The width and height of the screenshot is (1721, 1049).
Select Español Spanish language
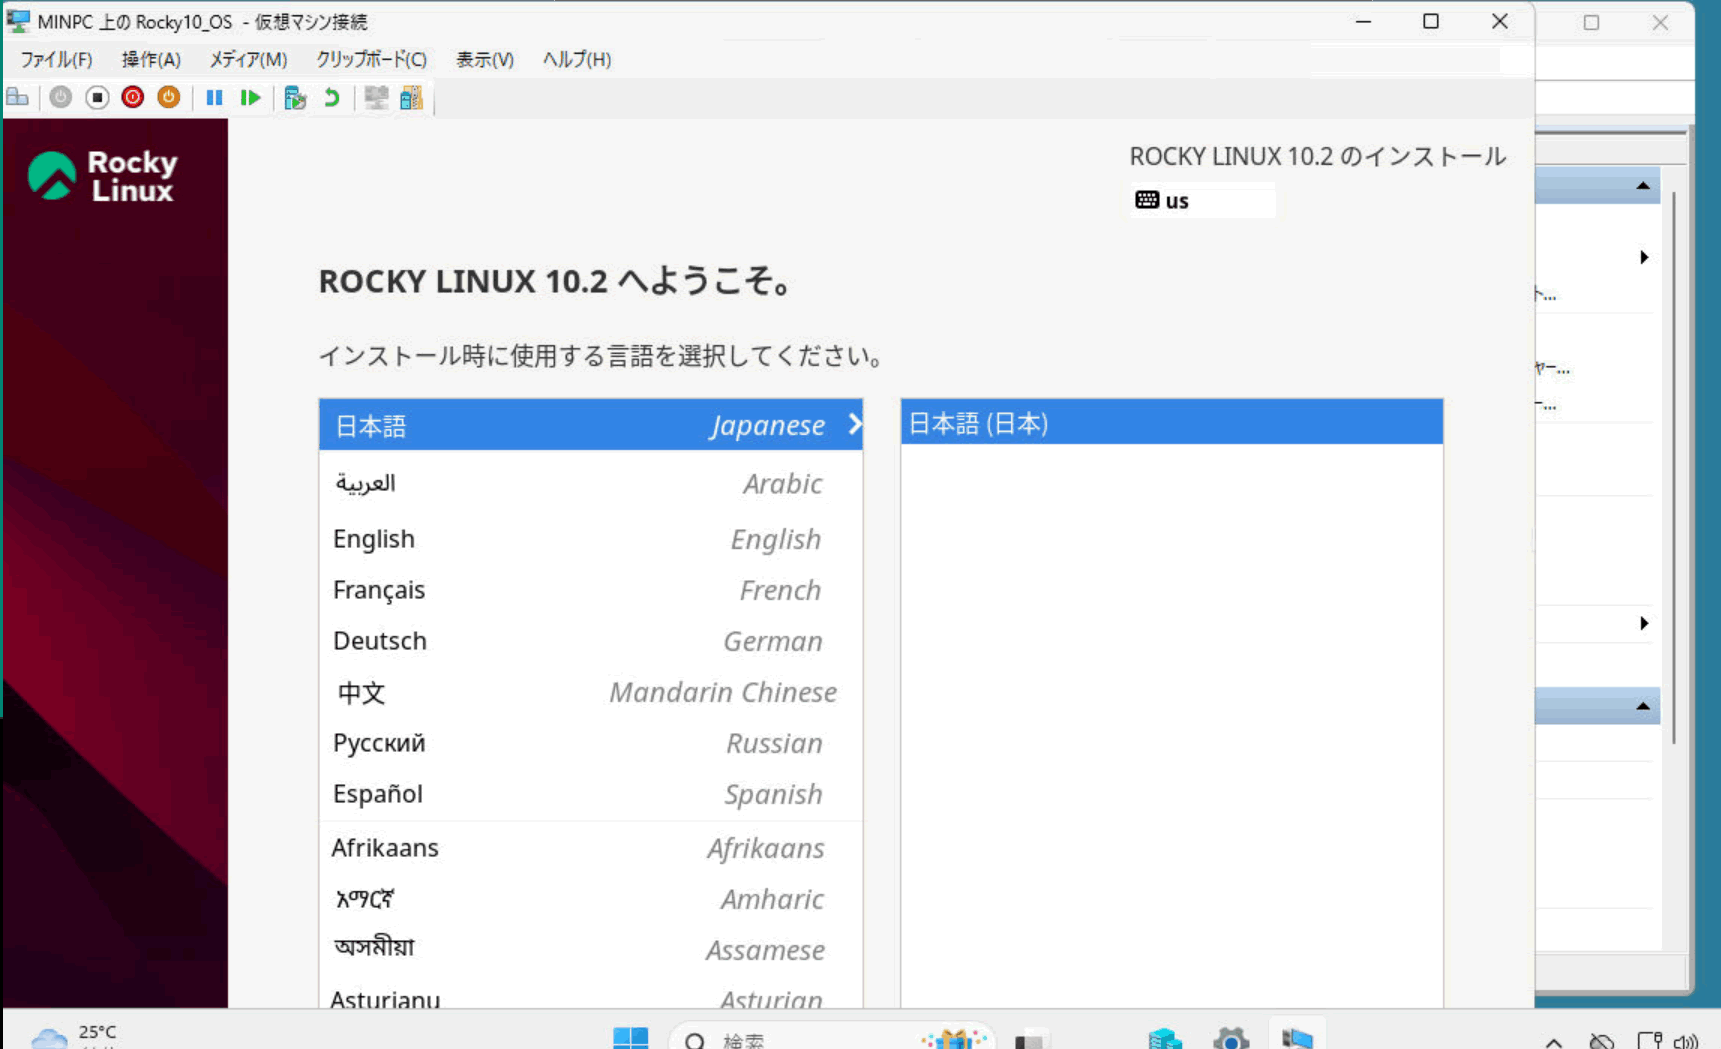pyautogui.click(x=590, y=794)
